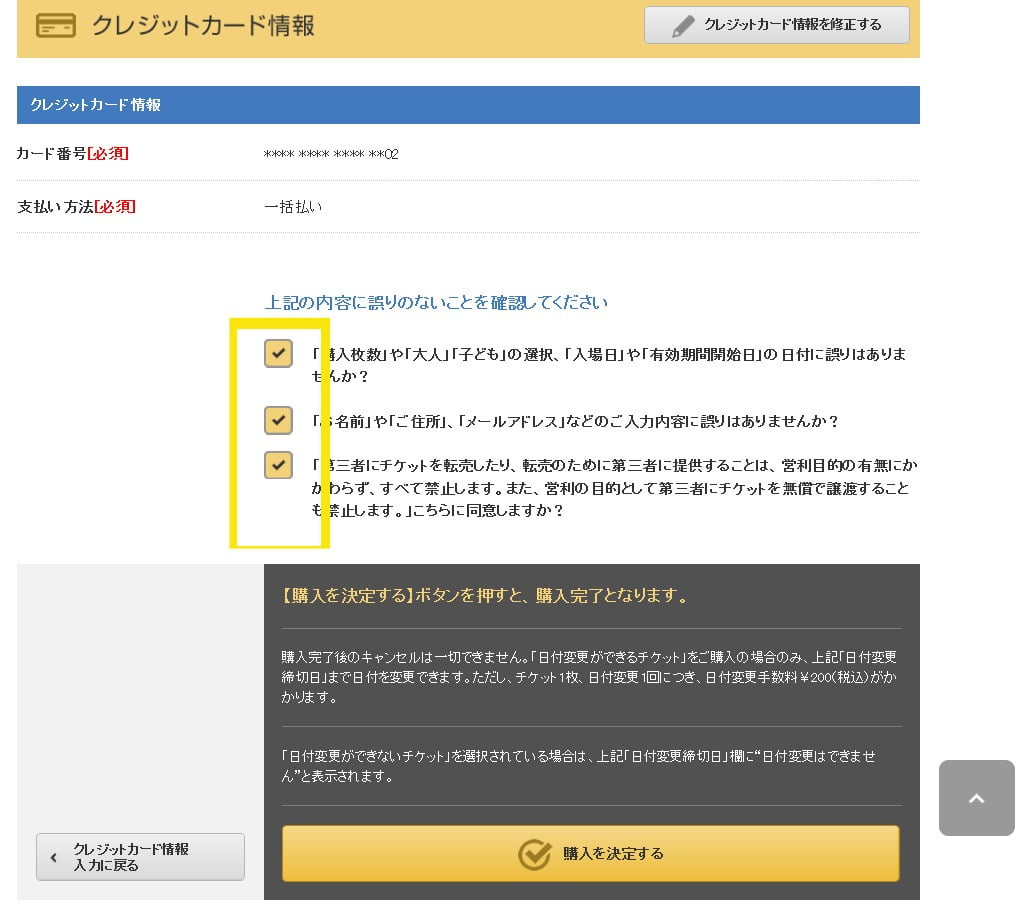The height and width of the screenshot is (904, 1020).
Task: Click the blue 上記の内容に誤りのないこと heading
Action: [x=436, y=302]
